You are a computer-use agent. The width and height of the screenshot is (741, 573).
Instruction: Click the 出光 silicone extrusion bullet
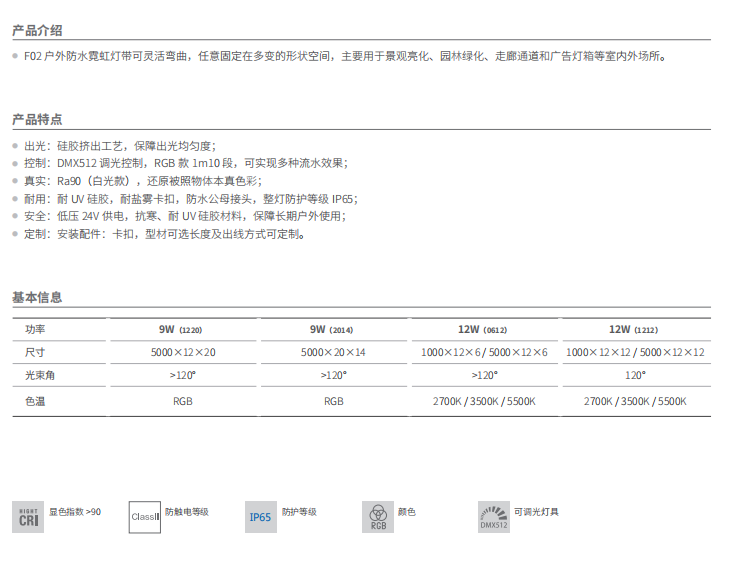click(x=120, y=146)
